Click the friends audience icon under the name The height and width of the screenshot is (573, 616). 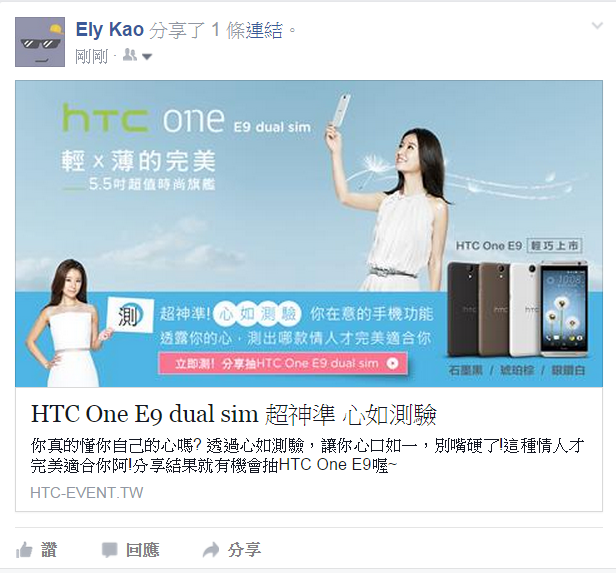point(130,55)
